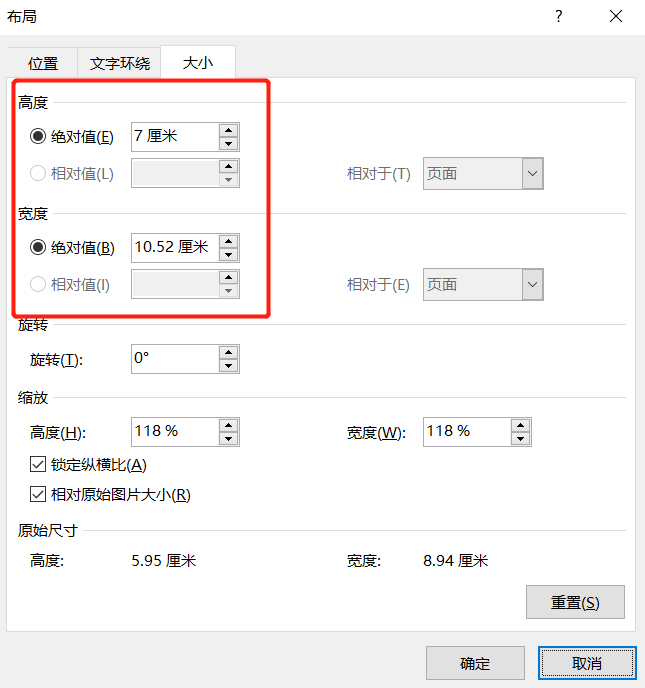This screenshot has height=688, width=645.
Task: Click the width 10.52 厘米 input field
Action: tap(175, 248)
